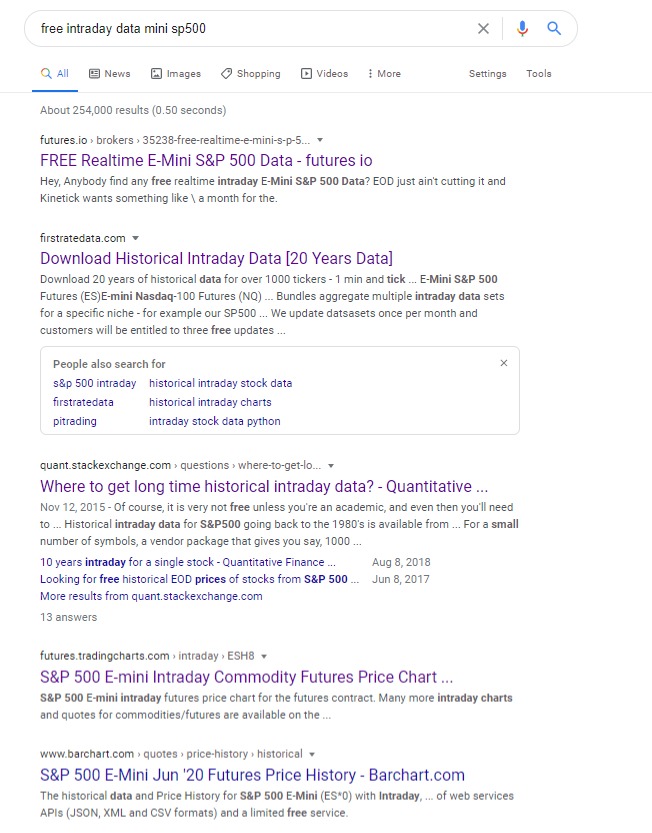Expand dropdown arrow next to quant.stackexchange.com URL
Screen dimensions: 652x833
[331, 465]
